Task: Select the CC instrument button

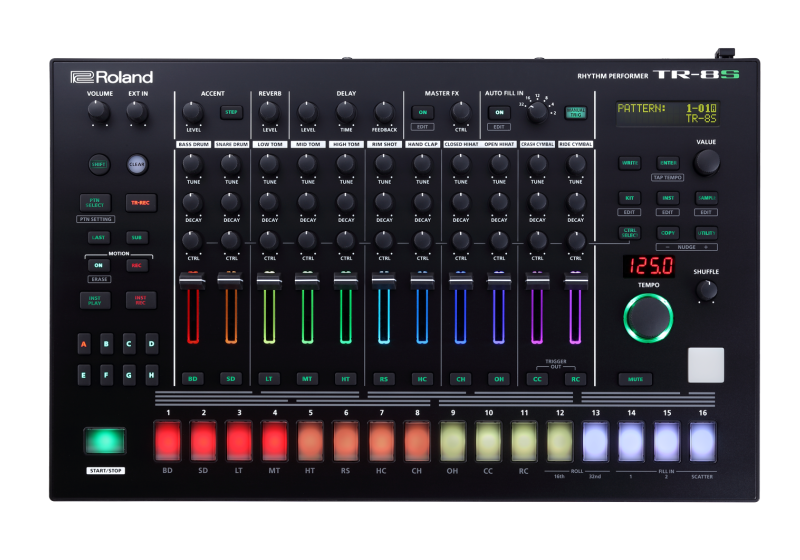Action: click(537, 379)
